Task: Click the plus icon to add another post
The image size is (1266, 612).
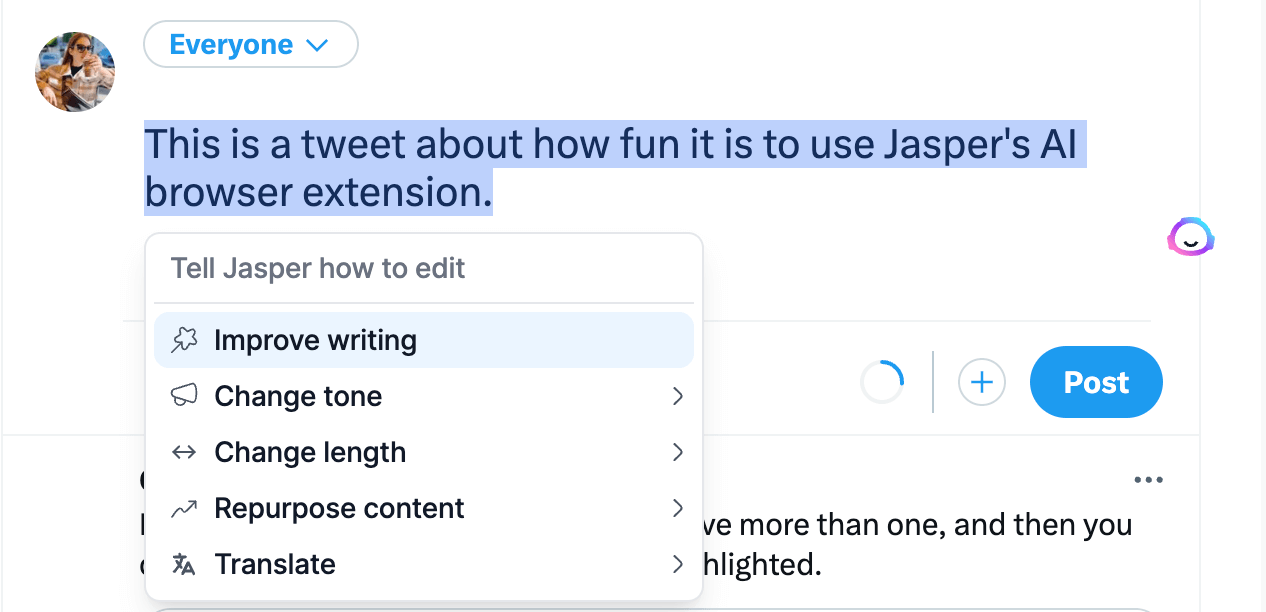Action: click(x=981, y=382)
